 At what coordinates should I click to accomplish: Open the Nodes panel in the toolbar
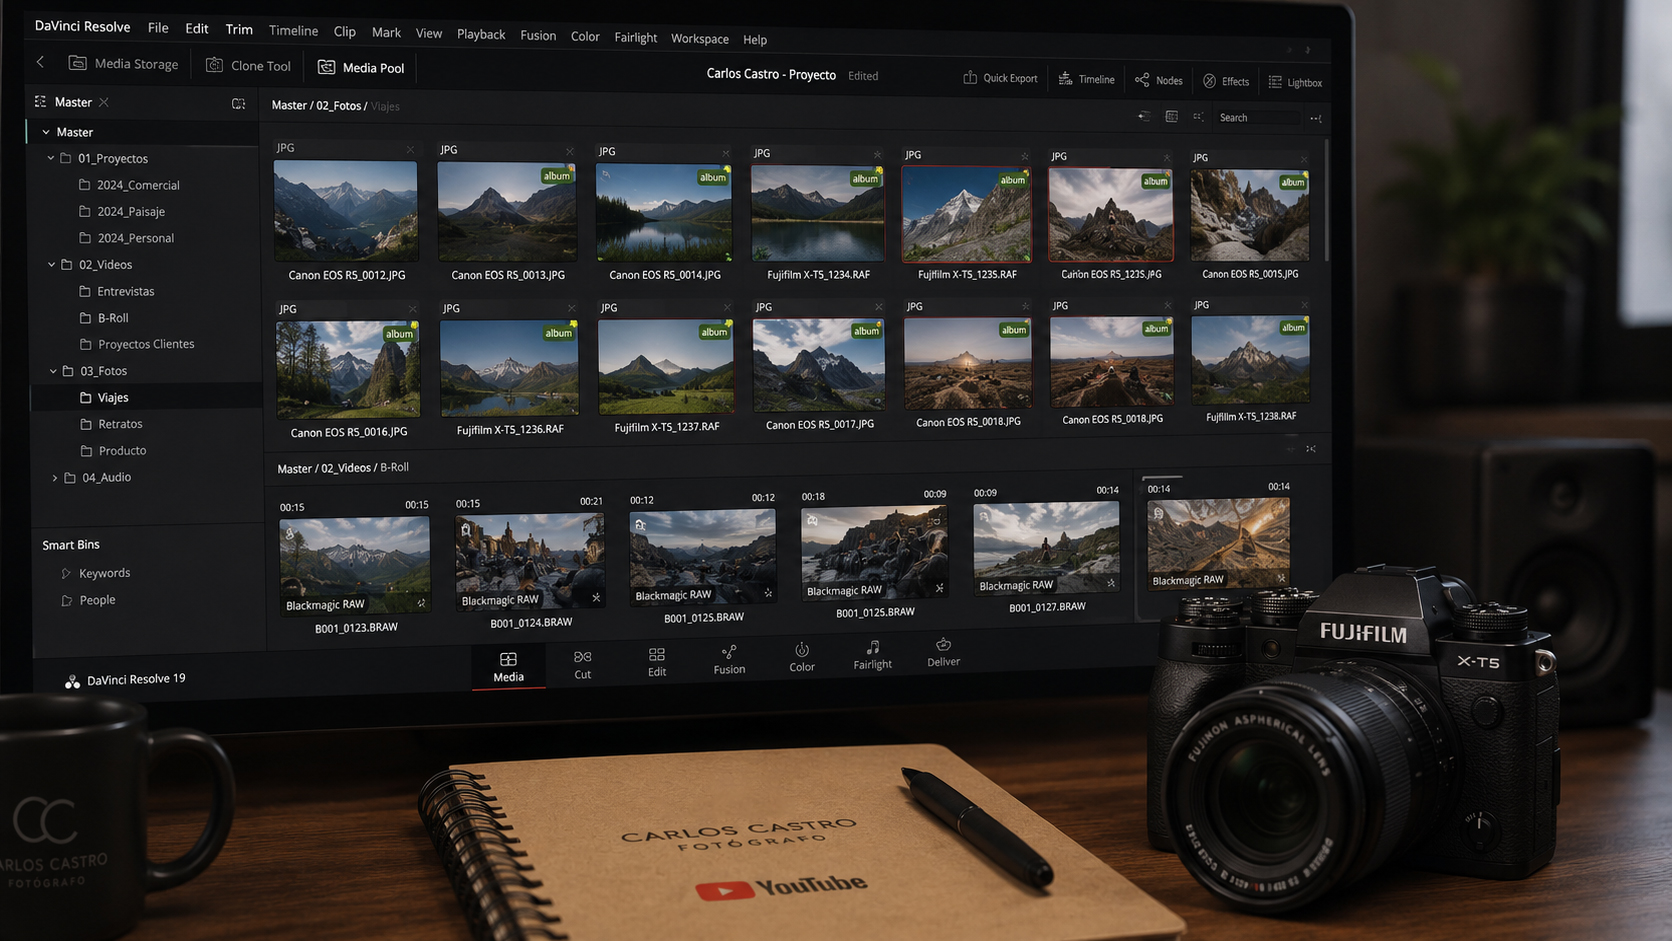tap(1159, 80)
